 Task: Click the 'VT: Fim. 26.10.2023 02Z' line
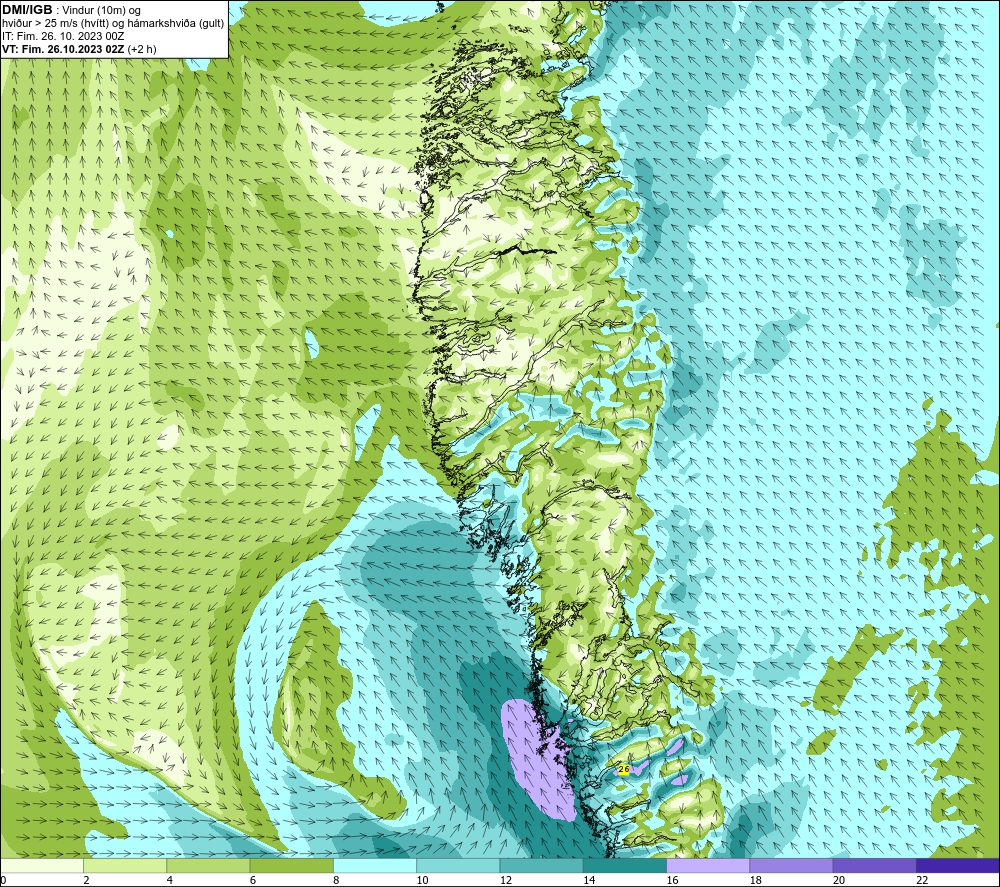(79, 49)
